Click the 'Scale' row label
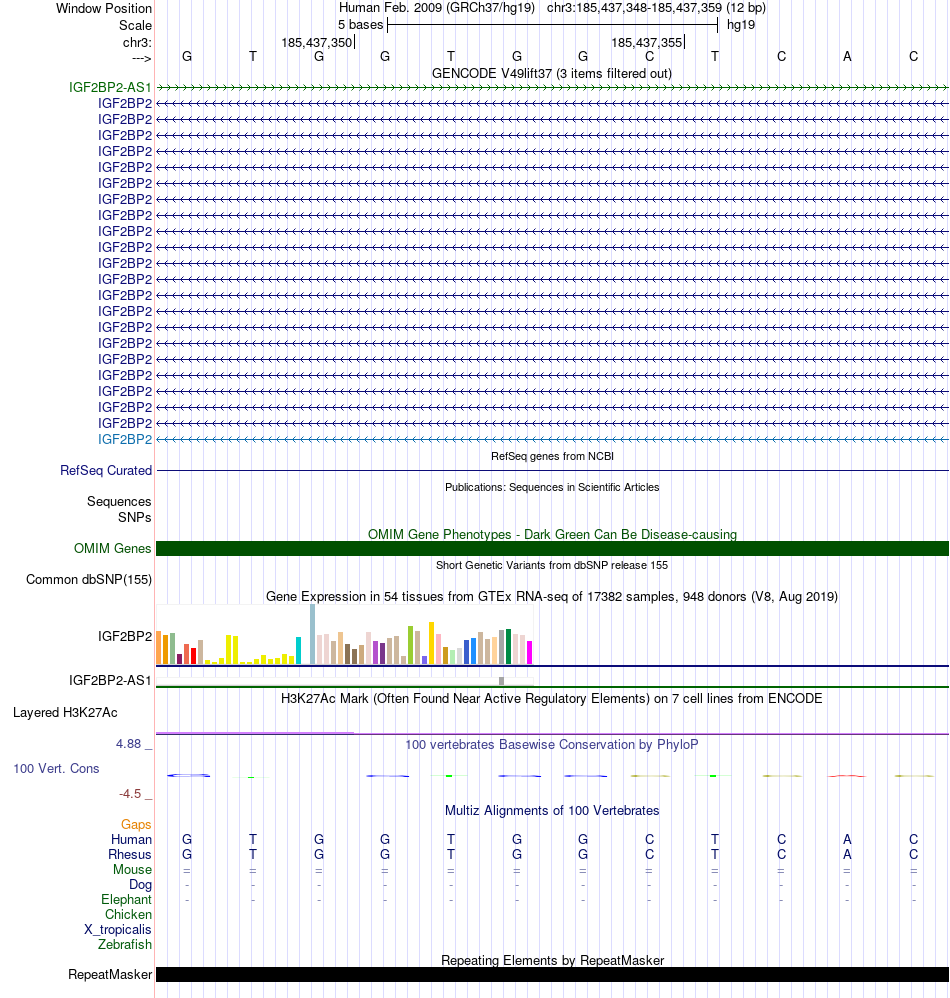 coord(136,25)
